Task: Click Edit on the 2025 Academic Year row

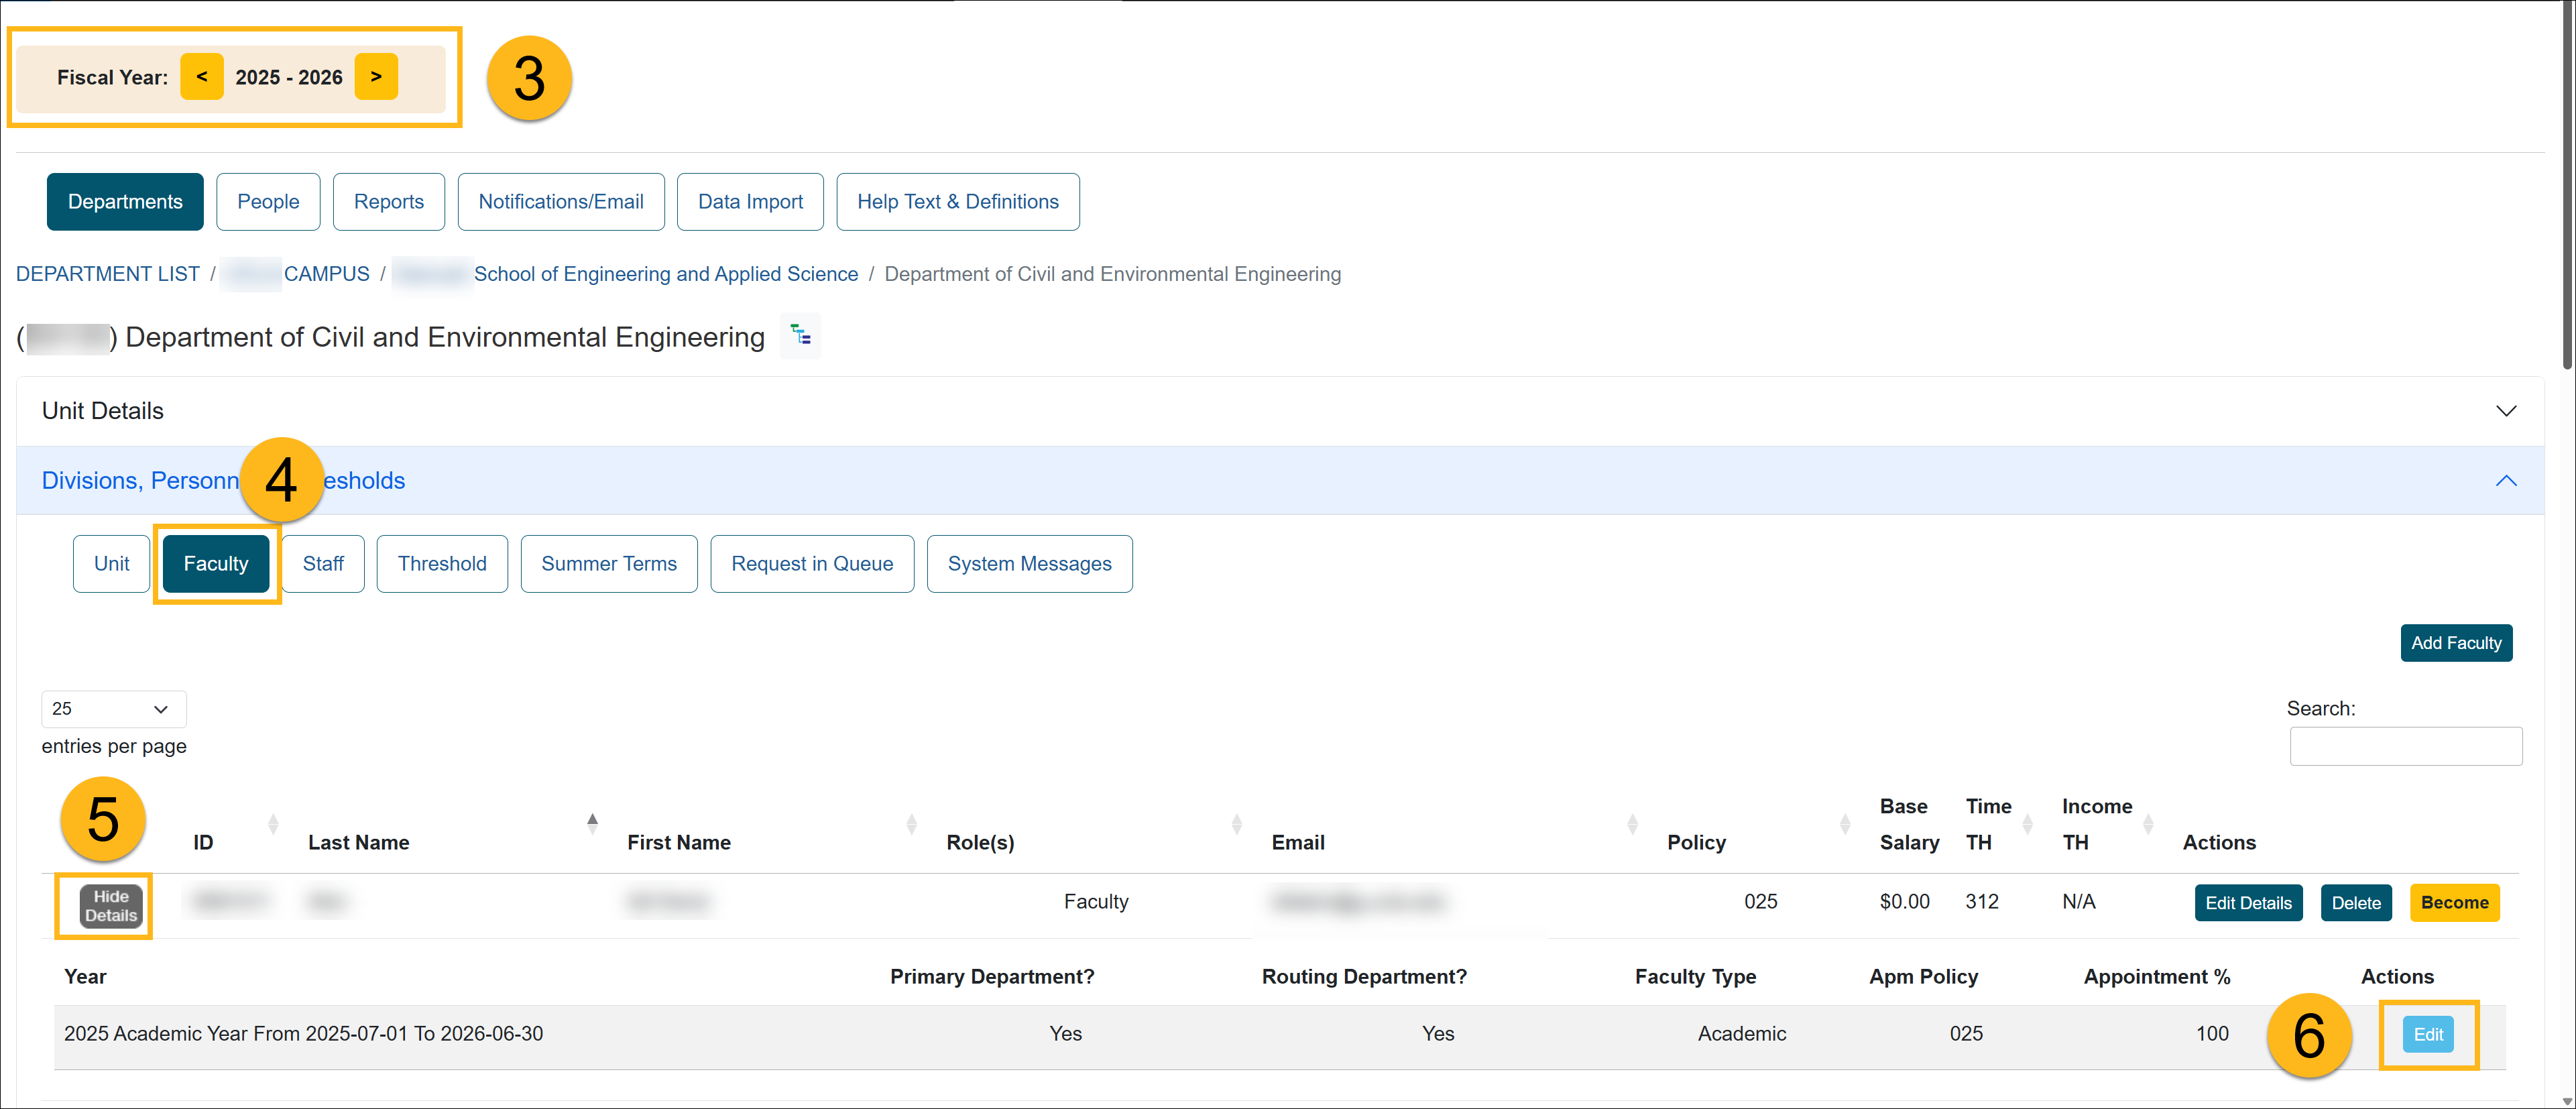Action: [2428, 1034]
